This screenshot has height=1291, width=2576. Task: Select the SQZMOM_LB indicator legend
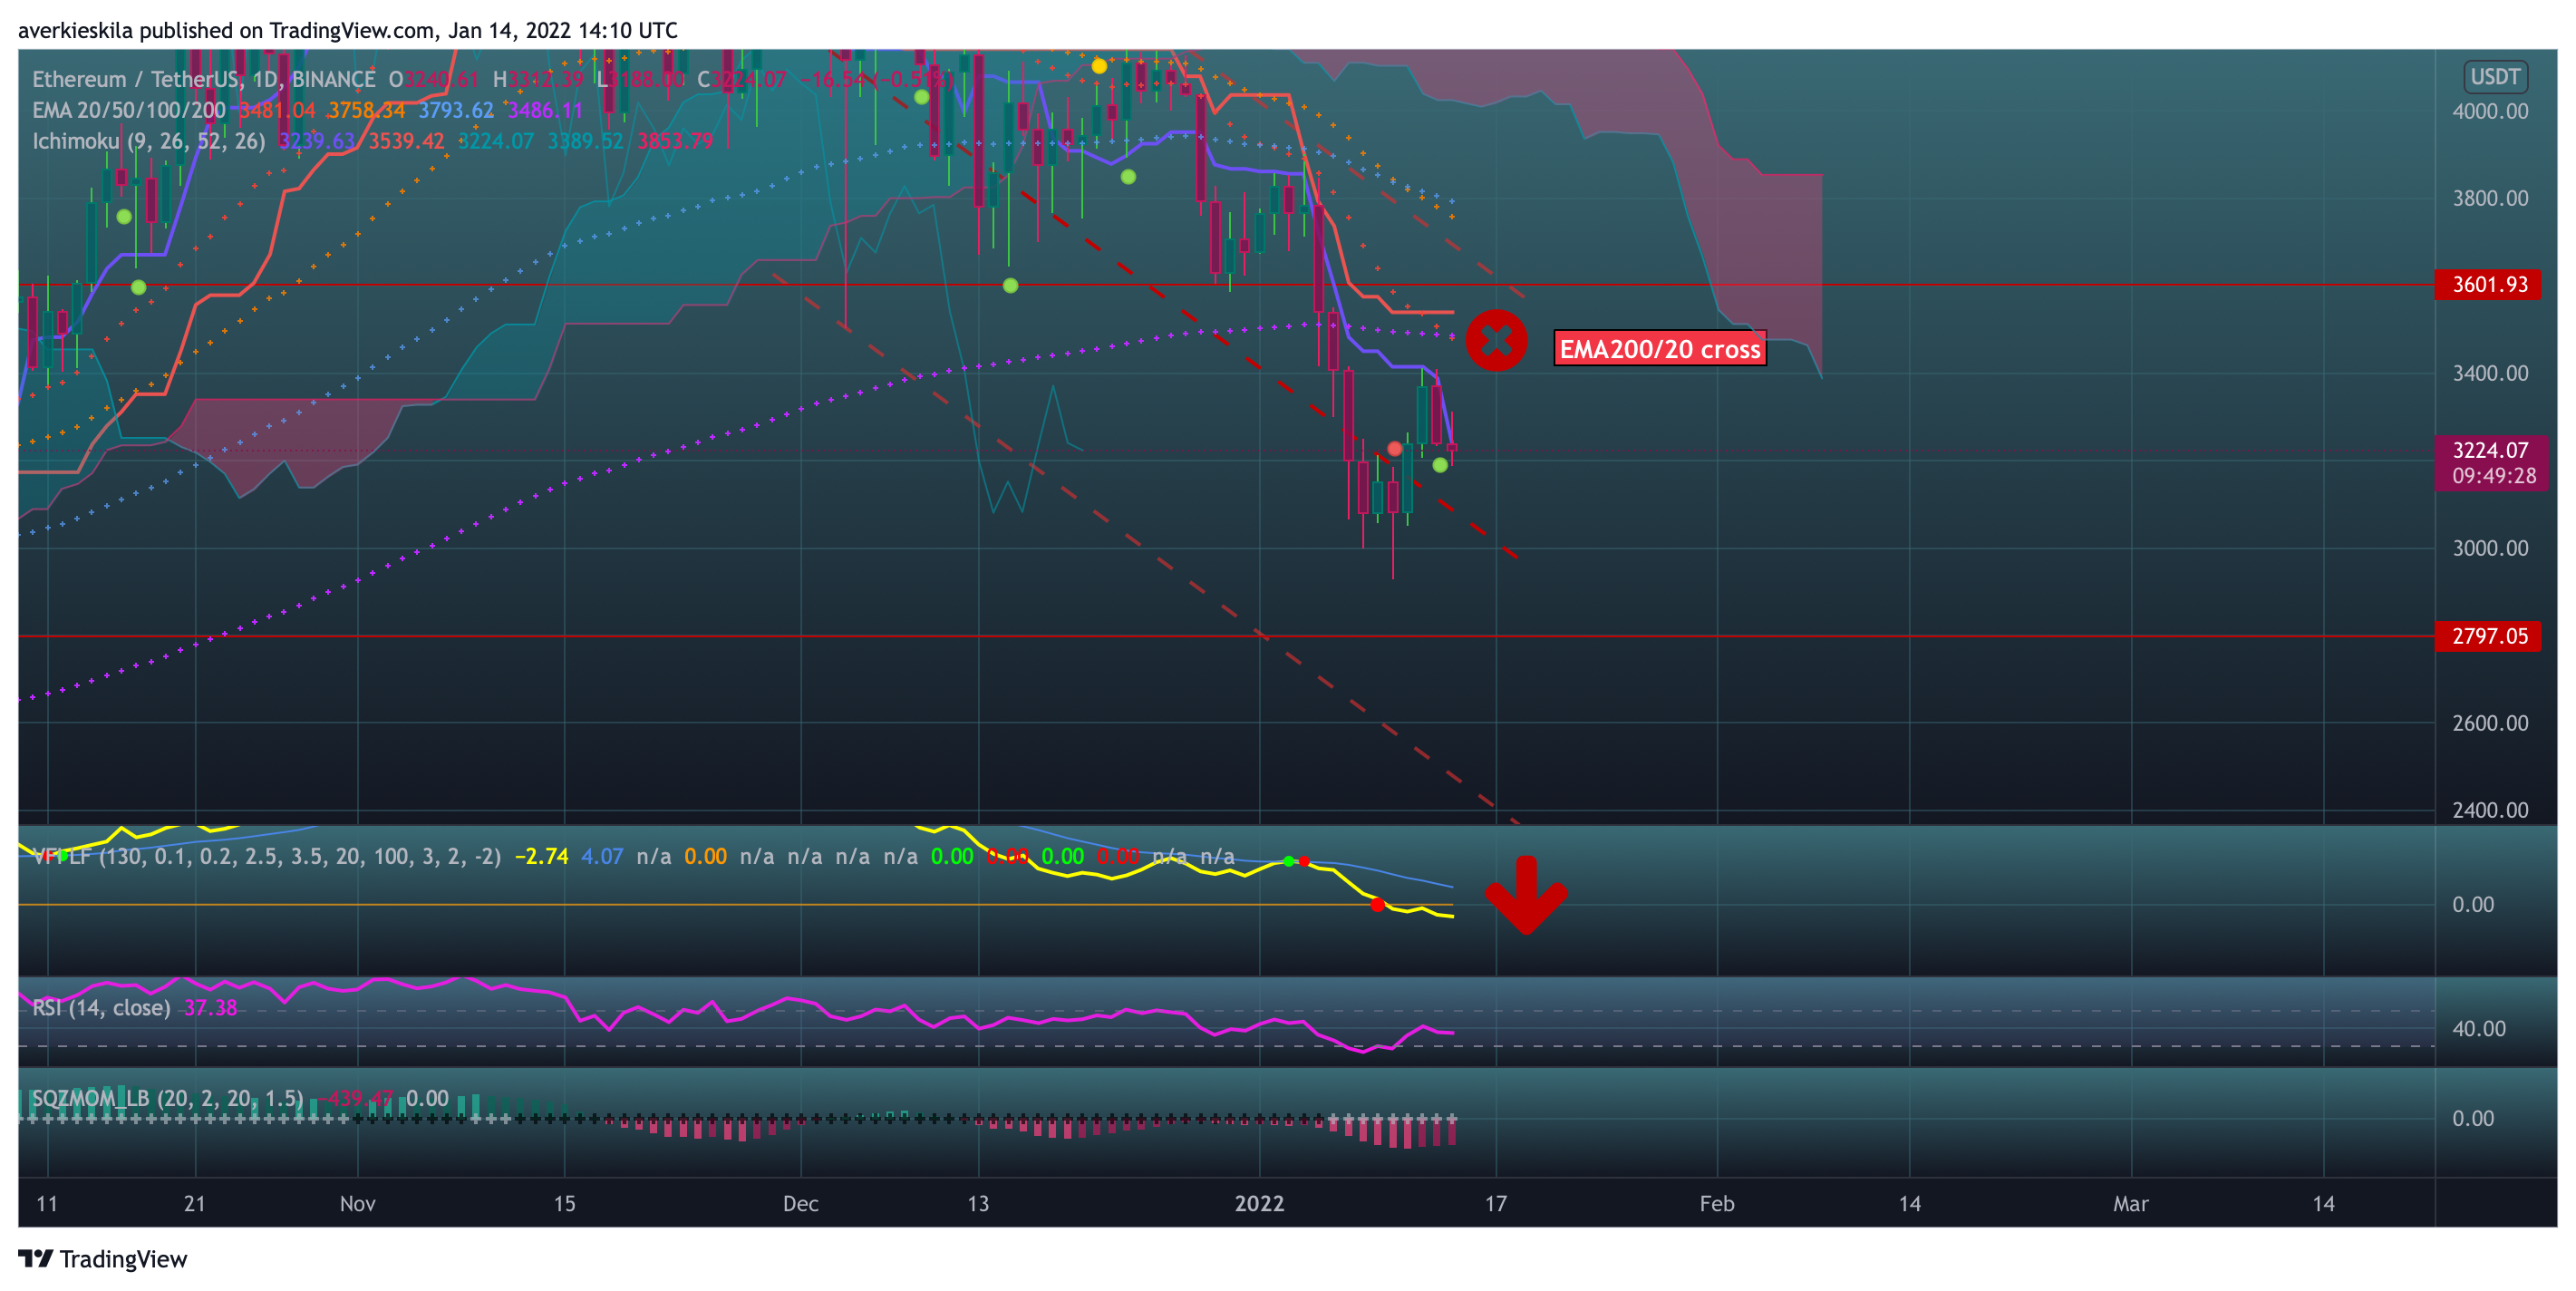(x=168, y=1098)
